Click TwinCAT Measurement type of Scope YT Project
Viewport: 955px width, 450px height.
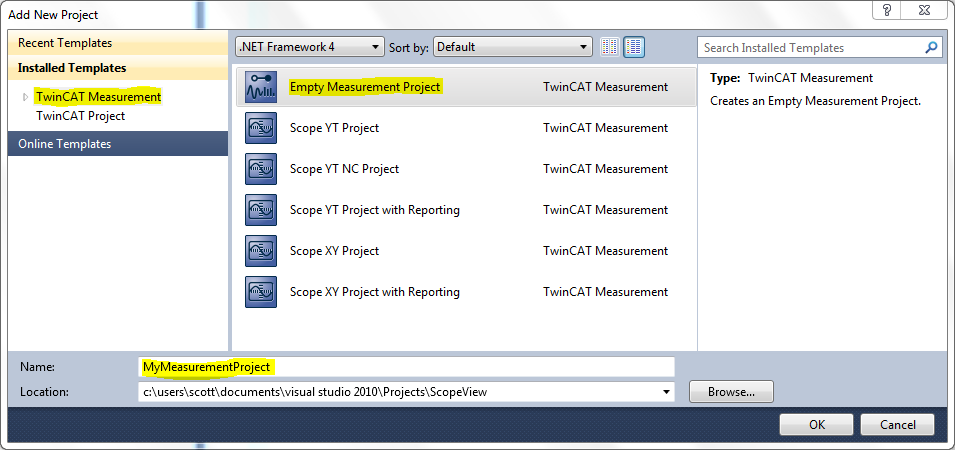point(605,128)
